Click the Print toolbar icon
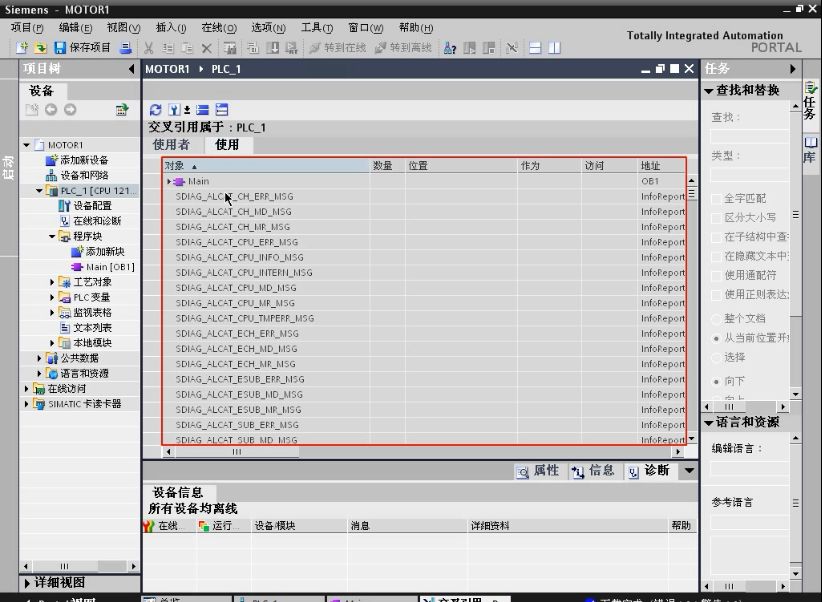 (126, 48)
